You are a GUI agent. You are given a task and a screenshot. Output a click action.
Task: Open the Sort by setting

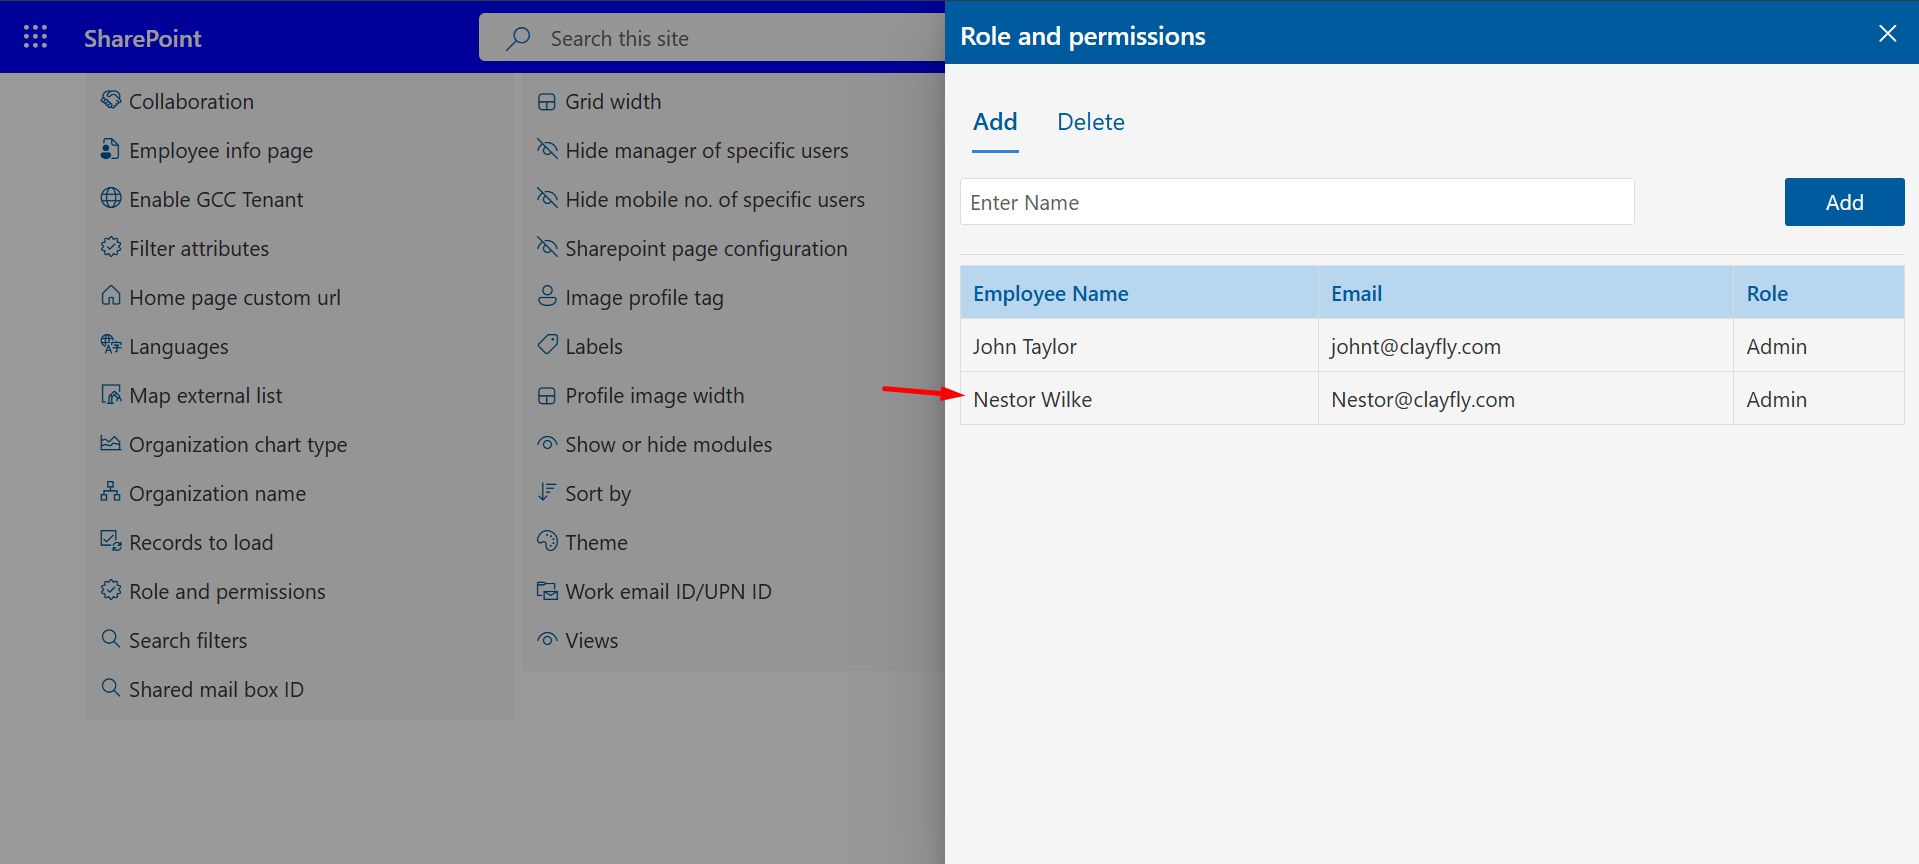click(598, 493)
